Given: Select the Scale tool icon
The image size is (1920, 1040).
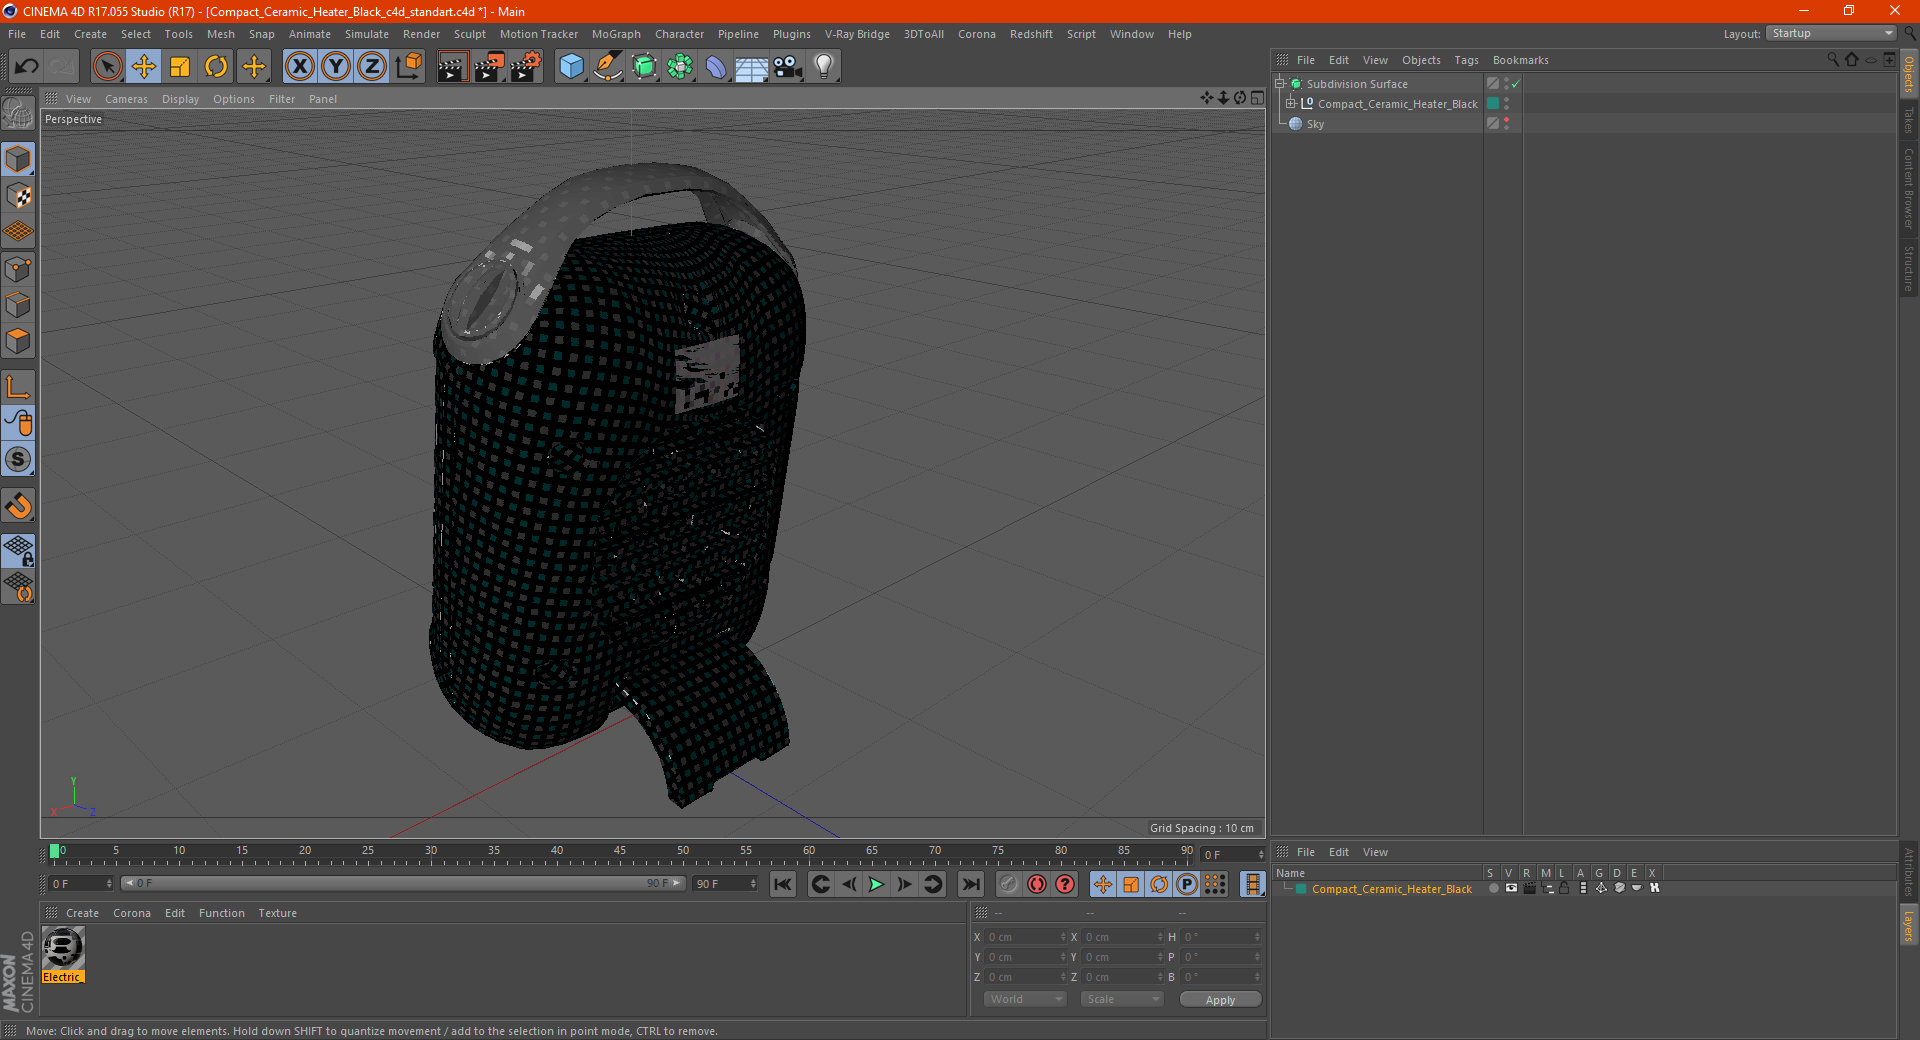Looking at the screenshot, I should click(x=180, y=67).
